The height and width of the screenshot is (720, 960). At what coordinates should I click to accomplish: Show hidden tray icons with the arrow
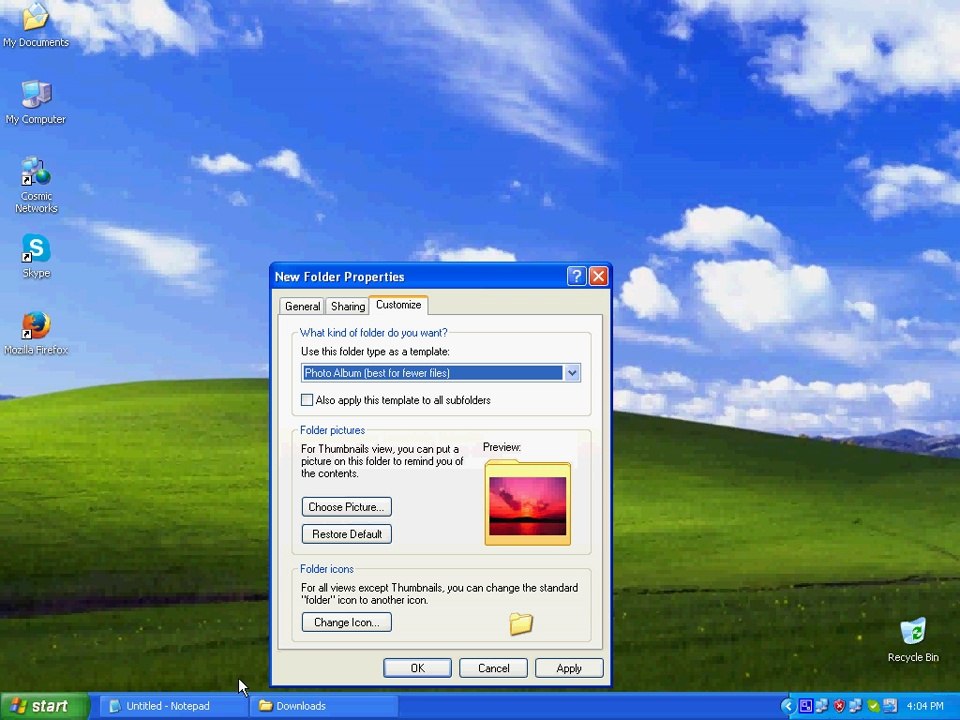pos(788,706)
